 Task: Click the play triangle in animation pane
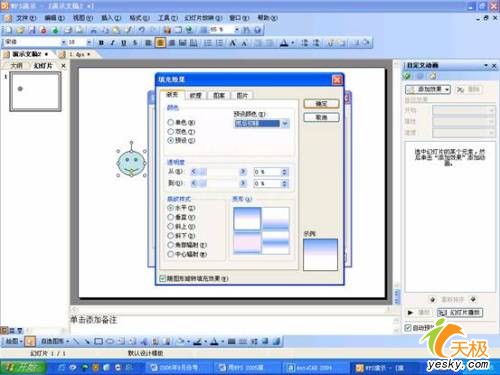(x=410, y=312)
